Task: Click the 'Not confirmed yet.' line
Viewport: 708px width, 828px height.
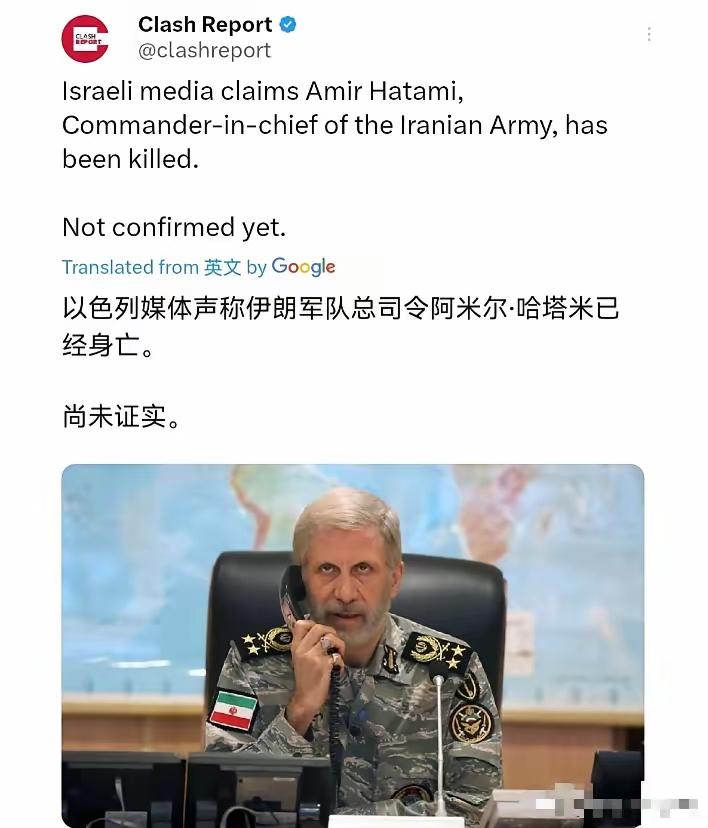Action: pyautogui.click(x=174, y=228)
